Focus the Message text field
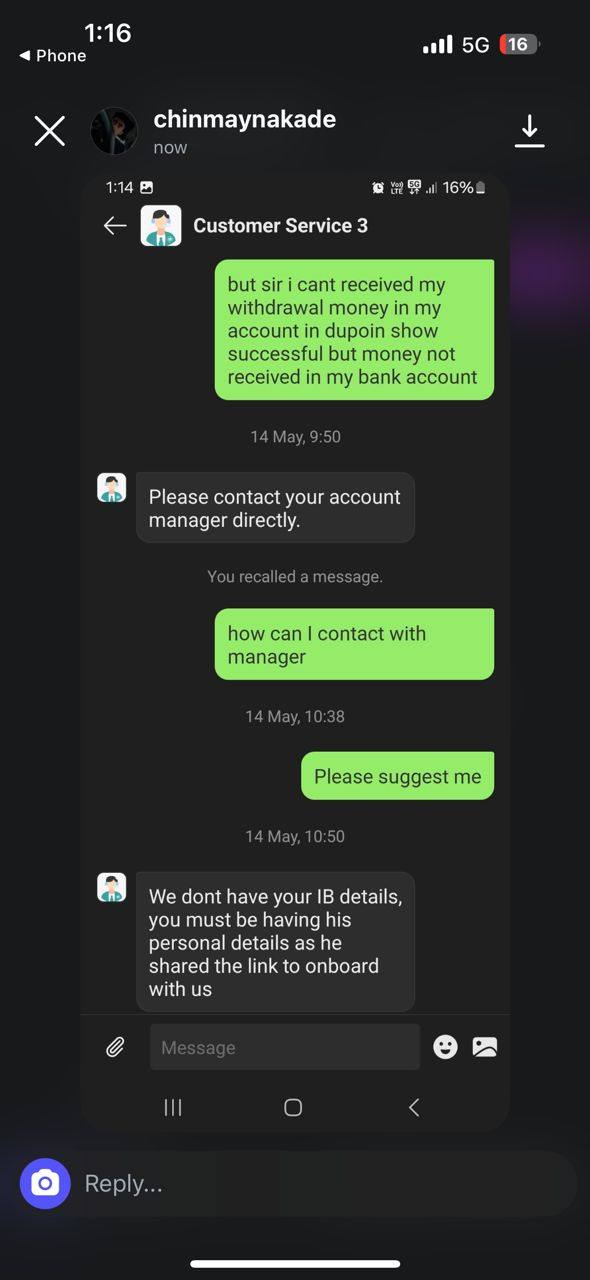 [x=285, y=1047]
